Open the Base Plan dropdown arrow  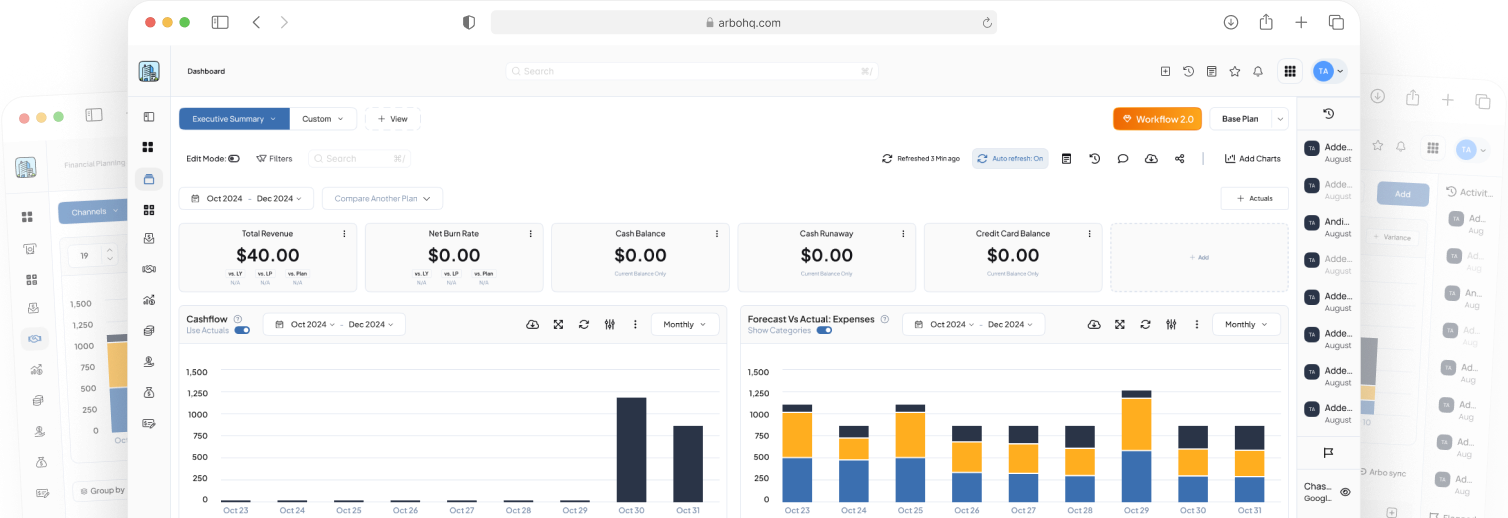pyautogui.click(x=1280, y=119)
